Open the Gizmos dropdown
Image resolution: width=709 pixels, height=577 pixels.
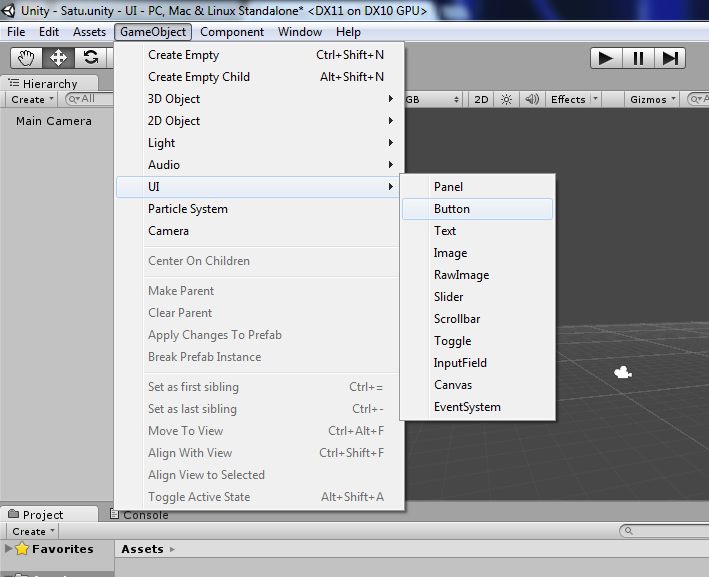652,99
